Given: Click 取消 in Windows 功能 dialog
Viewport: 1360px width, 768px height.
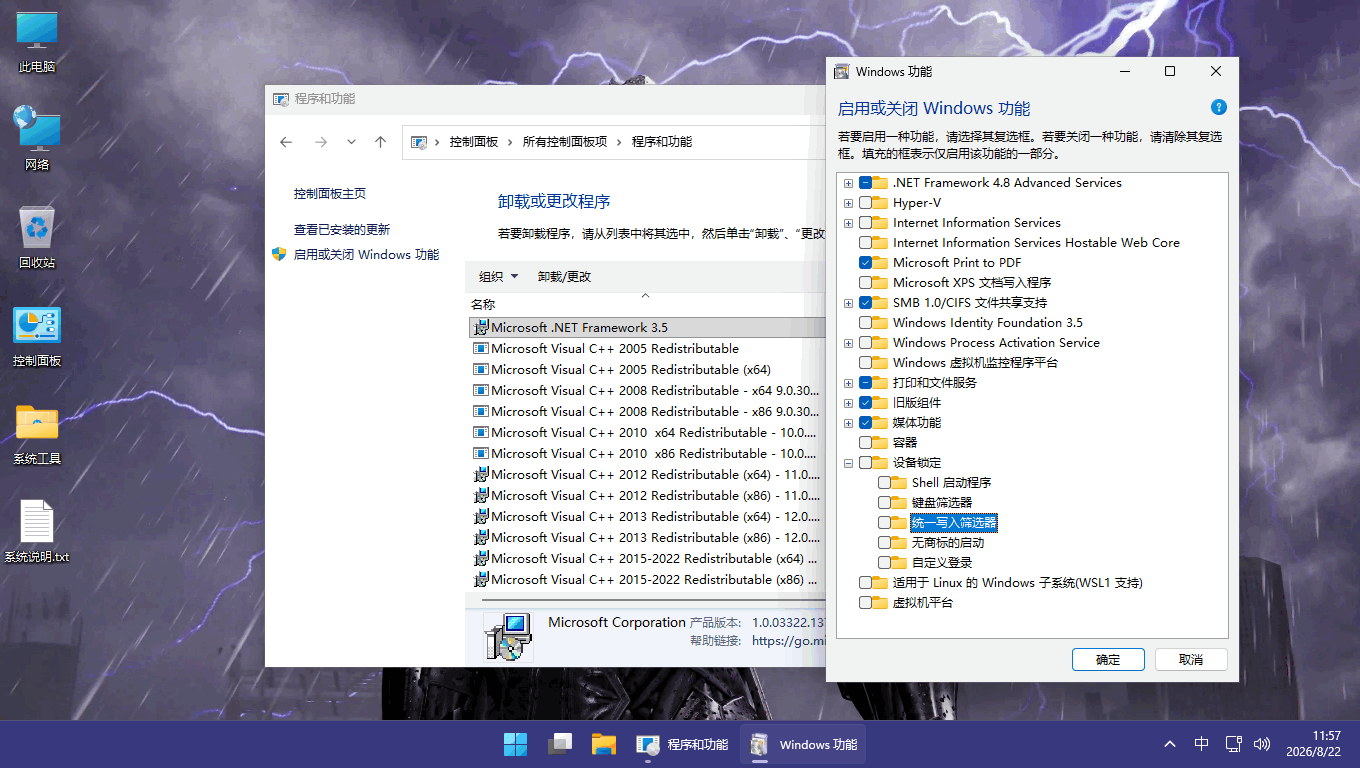Looking at the screenshot, I should pos(1191,660).
